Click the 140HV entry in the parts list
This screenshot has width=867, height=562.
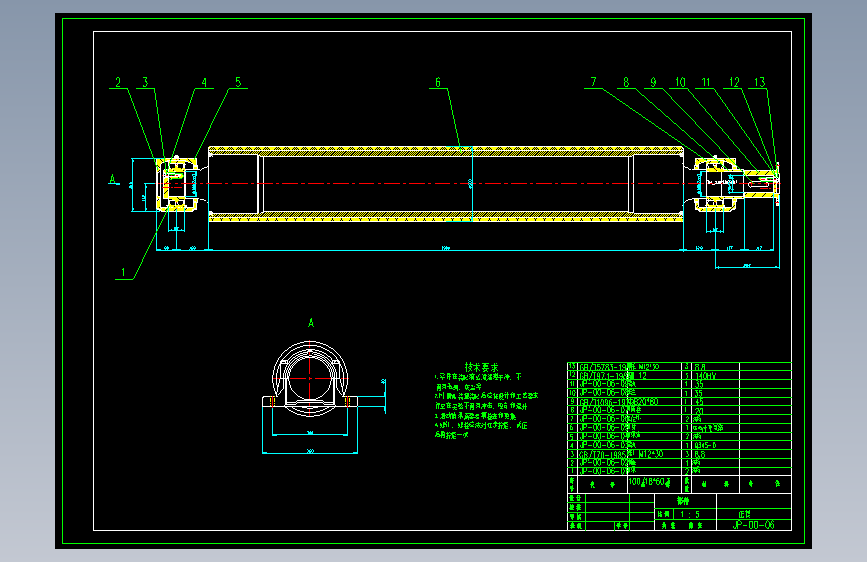pyautogui.click(x=706, y=376)
